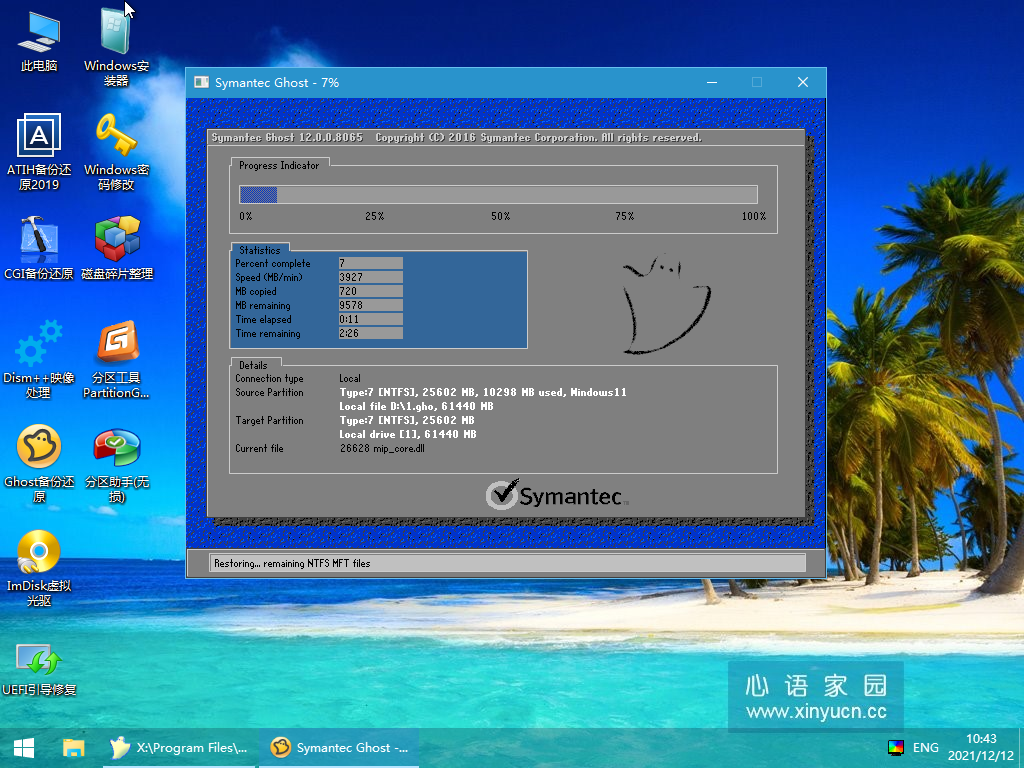Click the Symantec Ghost 12.0.0.8065 copyright header
The image size is (1024, 768).
(x=456, y=137)
